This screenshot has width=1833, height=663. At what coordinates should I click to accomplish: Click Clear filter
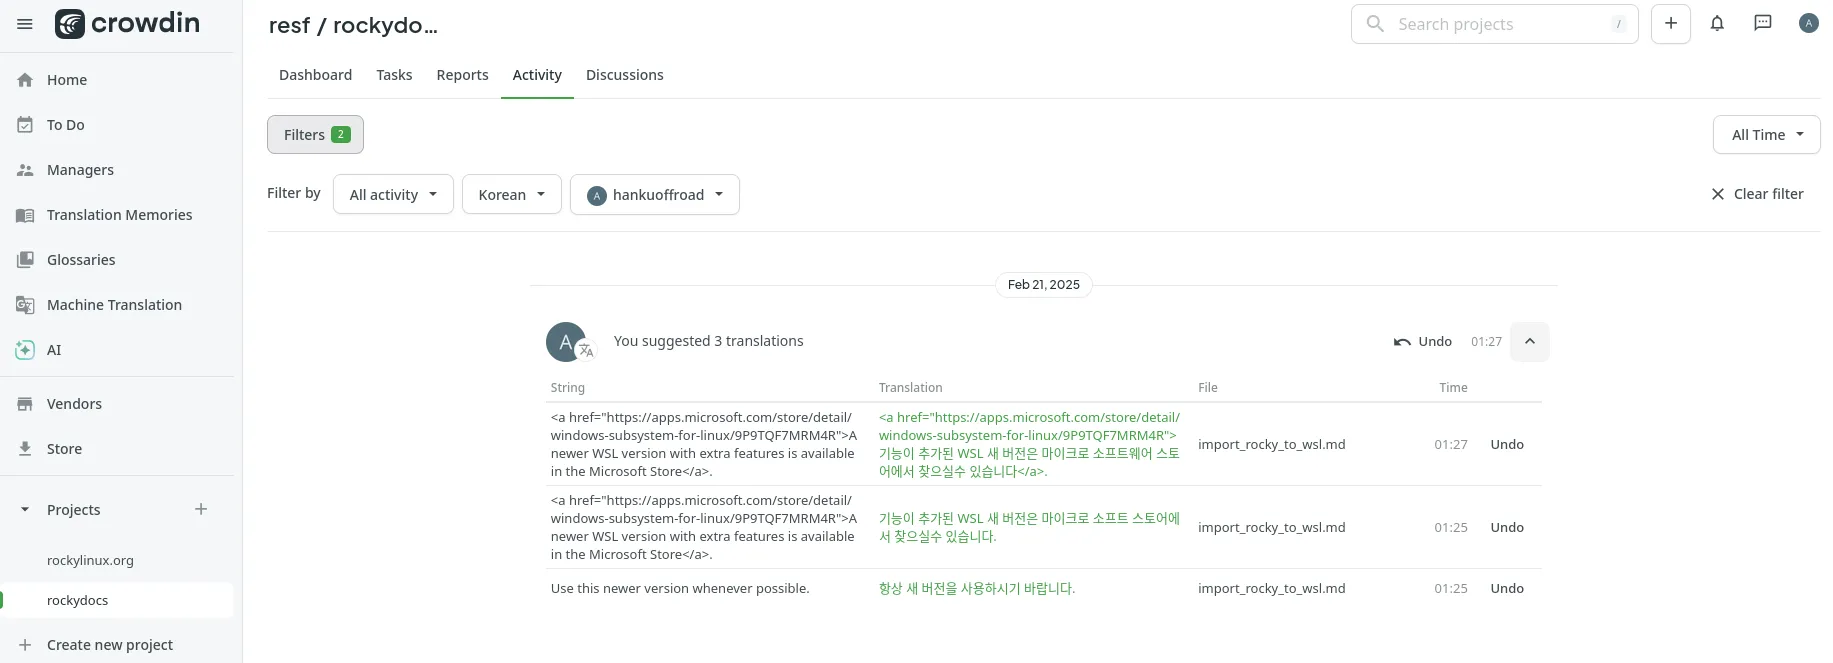click(1757, 194)
